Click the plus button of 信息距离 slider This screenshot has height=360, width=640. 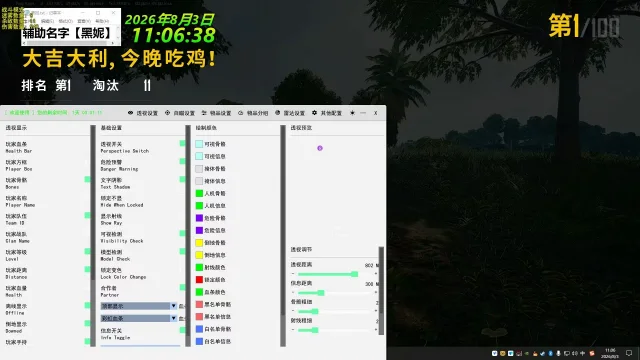[x=376, y=293]
